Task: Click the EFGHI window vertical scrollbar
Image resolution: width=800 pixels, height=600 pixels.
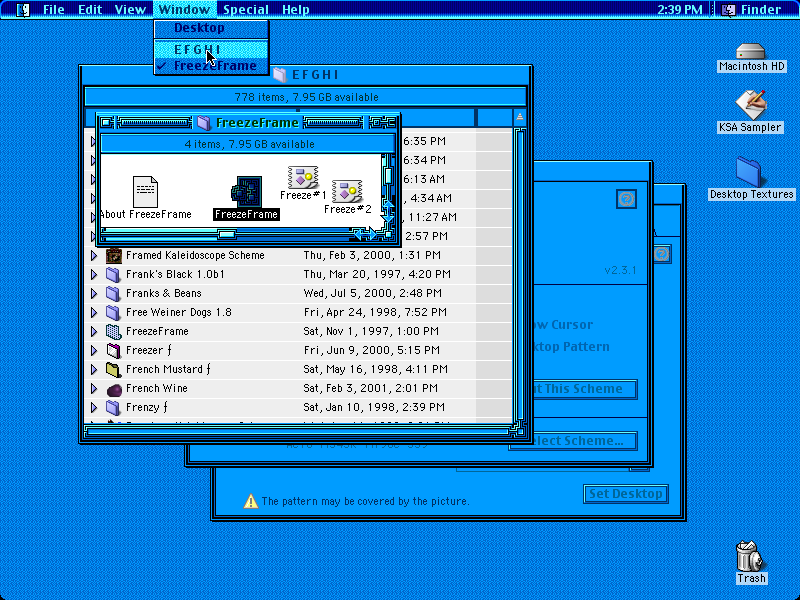Action: [520, 276]
